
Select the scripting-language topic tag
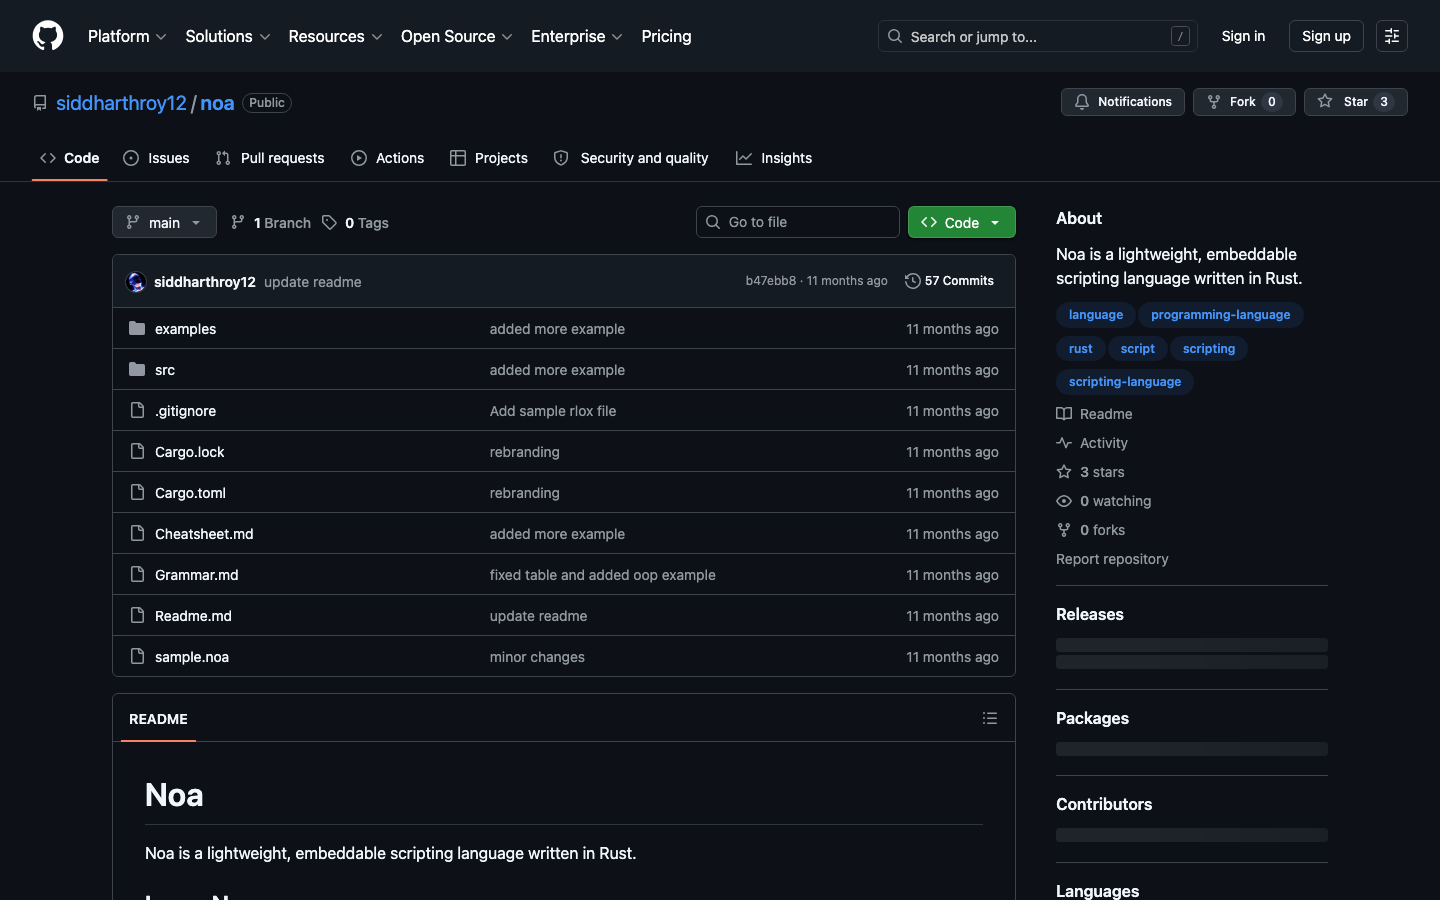1124,382
